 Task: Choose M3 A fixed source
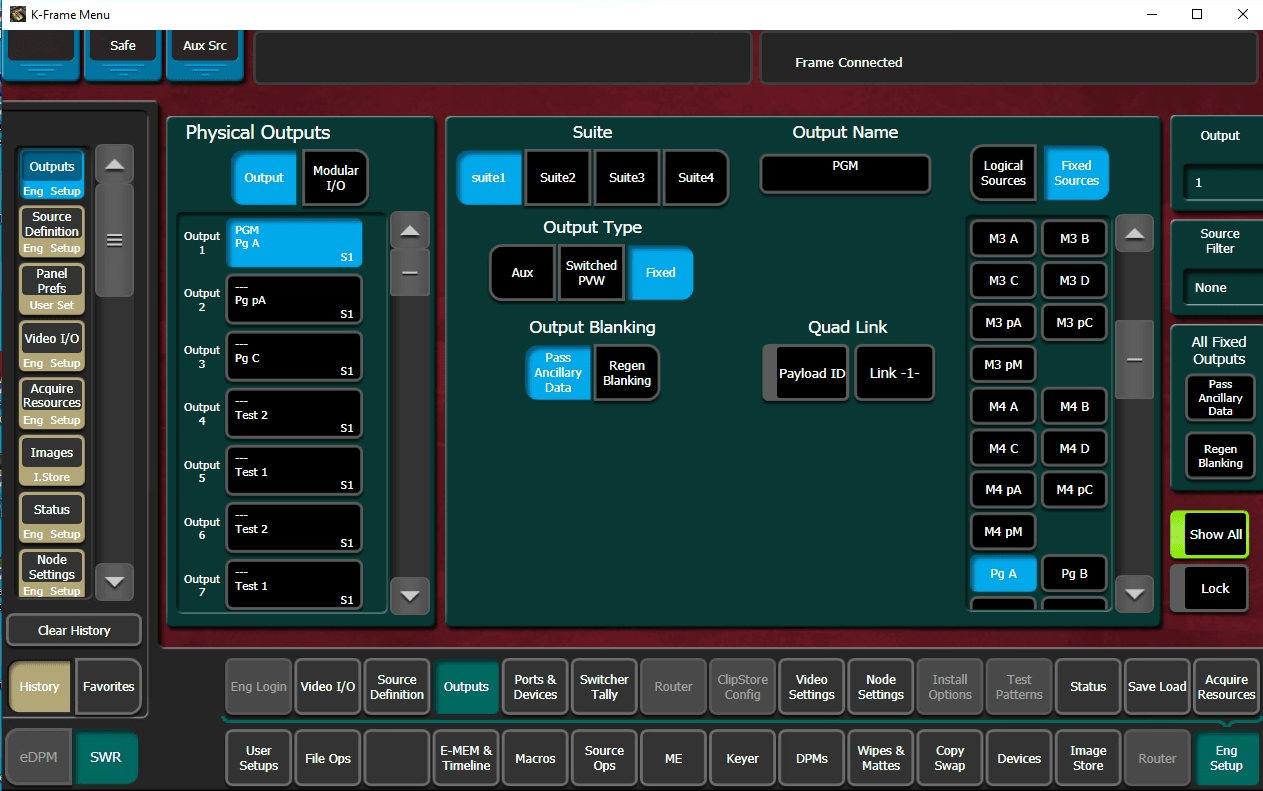click(x=1003, y=239)
